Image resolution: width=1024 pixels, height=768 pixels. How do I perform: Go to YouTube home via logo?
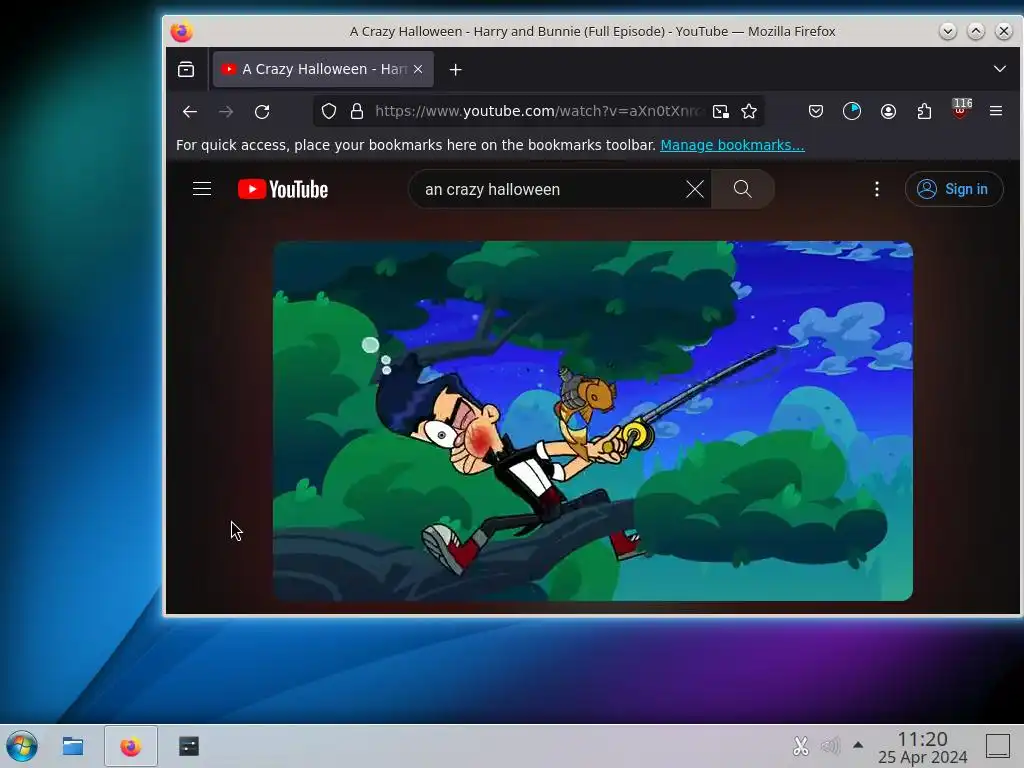tap(283, 189)
